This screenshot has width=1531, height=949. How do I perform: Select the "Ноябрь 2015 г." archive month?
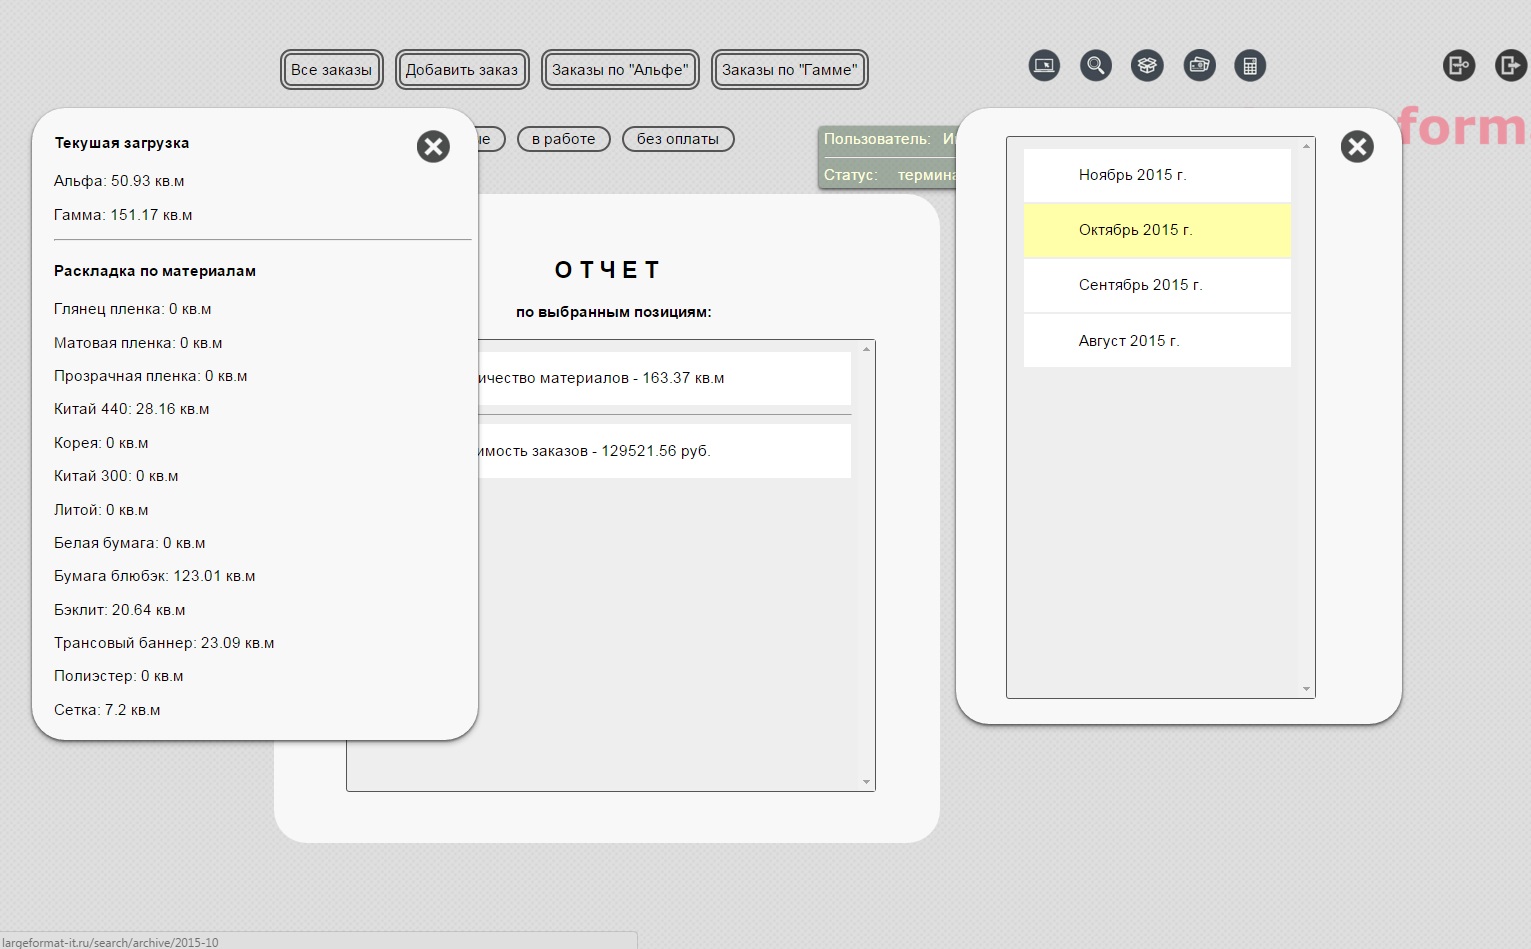pyautogui.click(x=1157, y=175)
